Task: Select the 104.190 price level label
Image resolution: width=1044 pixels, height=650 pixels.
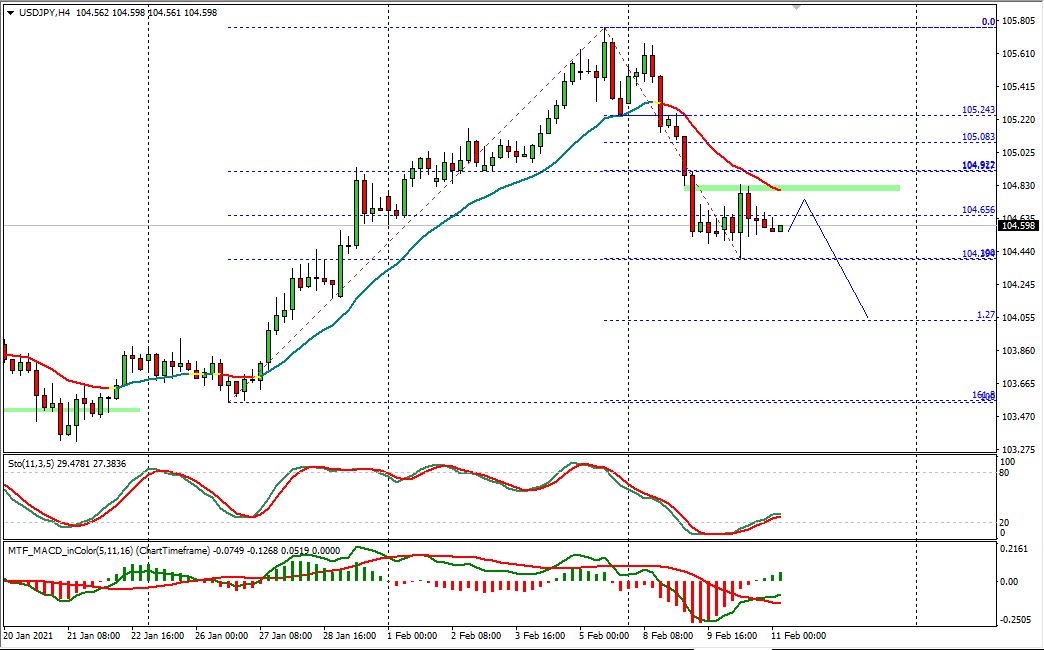Action: tap(974, 254)
